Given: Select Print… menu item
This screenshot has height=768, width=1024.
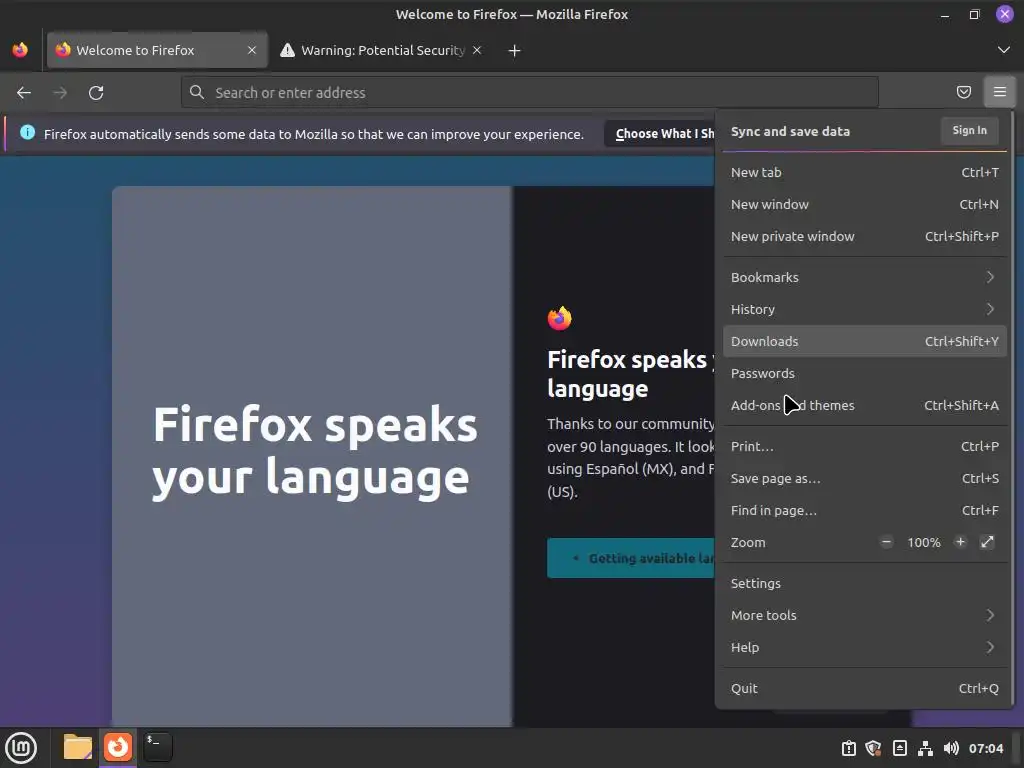Looking at the screenshot, I should 865,447.
